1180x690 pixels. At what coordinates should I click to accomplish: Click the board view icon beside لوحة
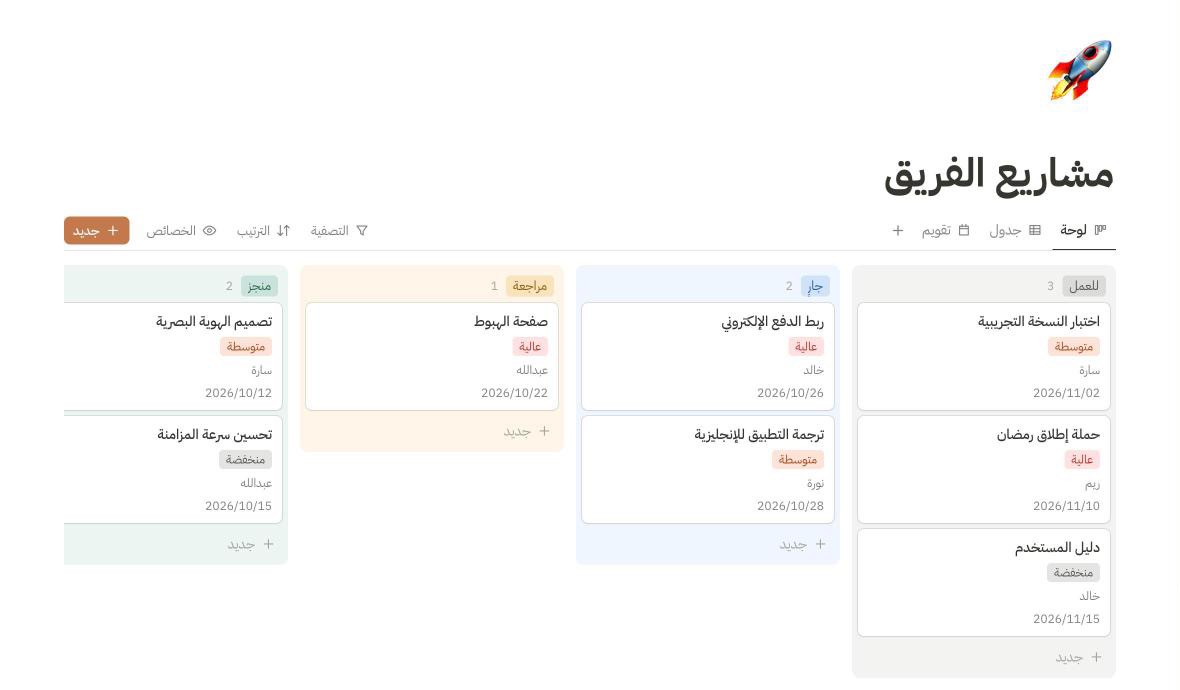(x=1100, y=229)
